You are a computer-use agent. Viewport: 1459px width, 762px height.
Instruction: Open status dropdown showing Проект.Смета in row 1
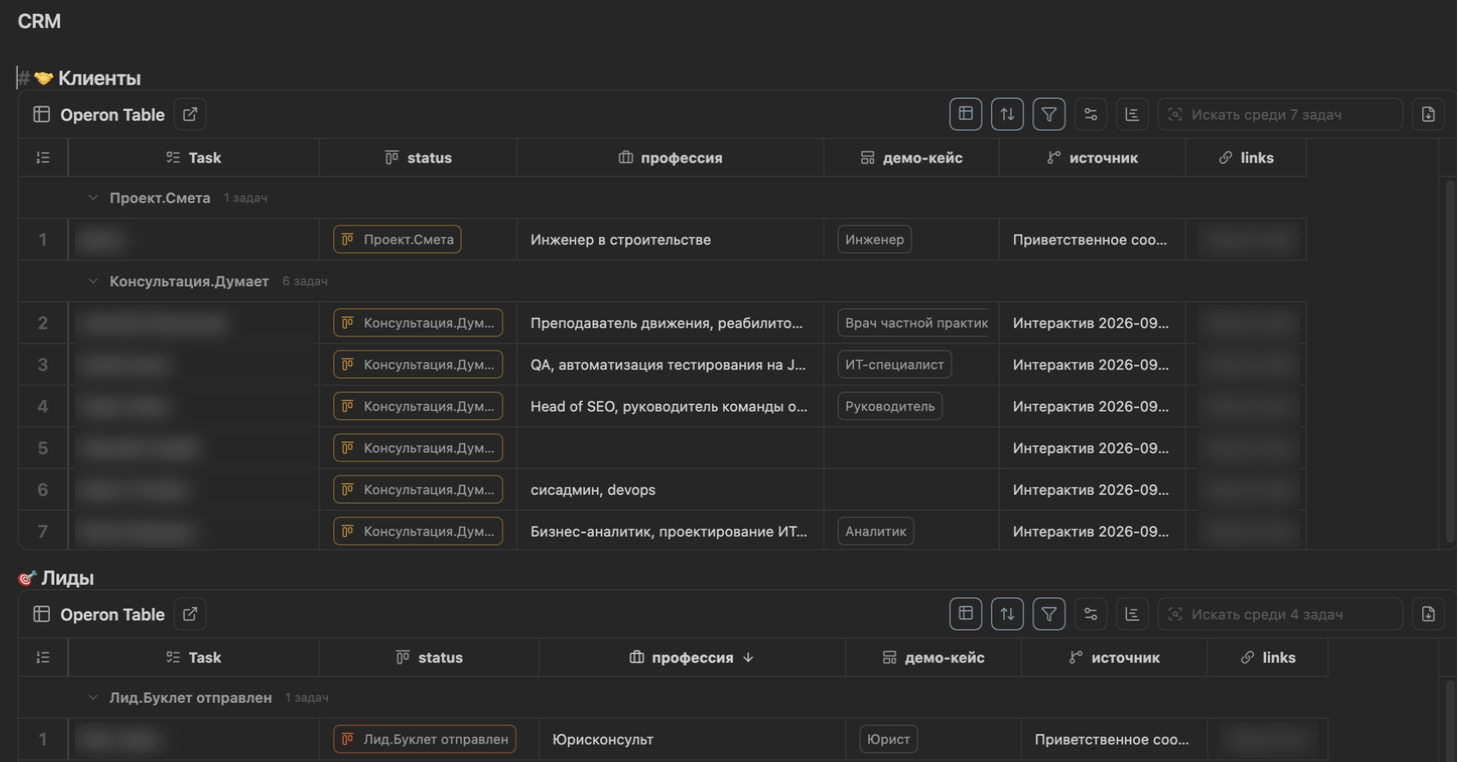pos(397,240)
